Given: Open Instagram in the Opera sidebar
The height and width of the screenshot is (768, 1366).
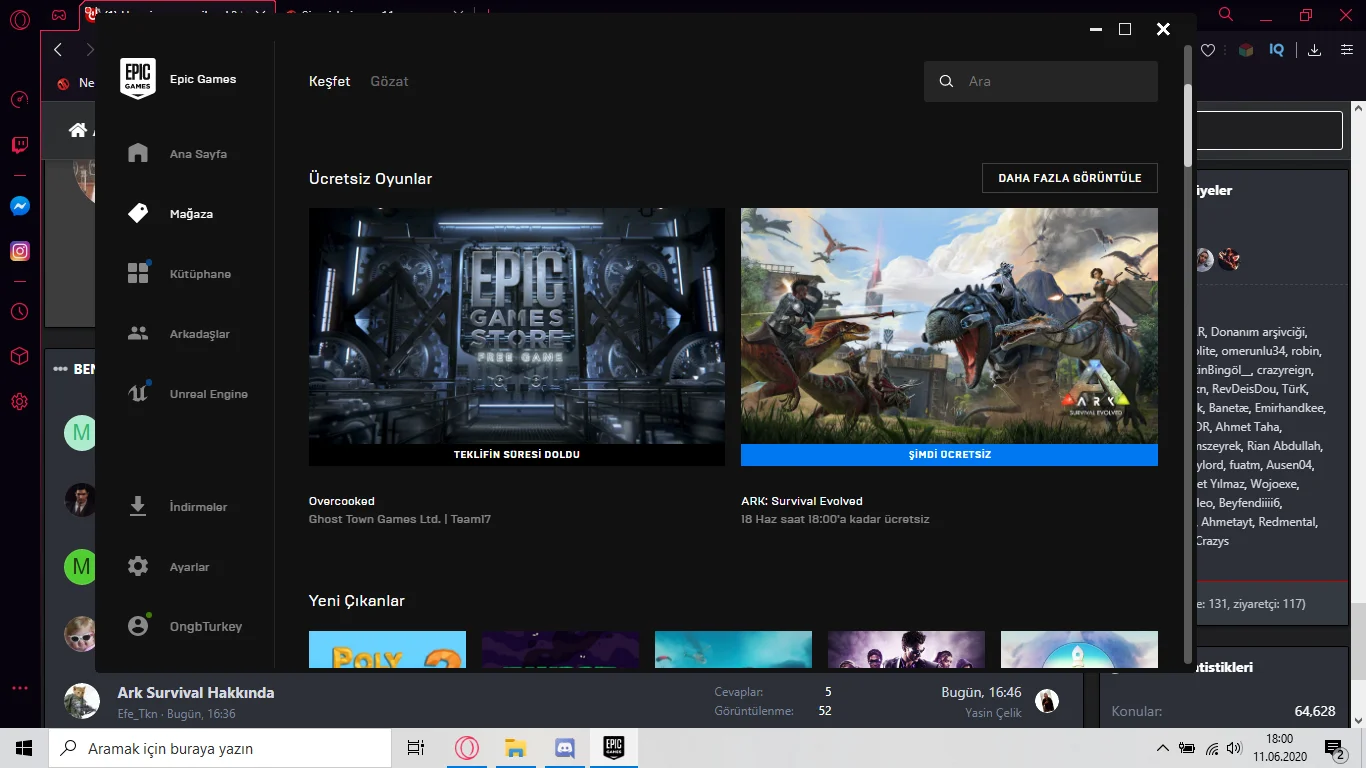Looking at the screenshot, I should (19, 251).
